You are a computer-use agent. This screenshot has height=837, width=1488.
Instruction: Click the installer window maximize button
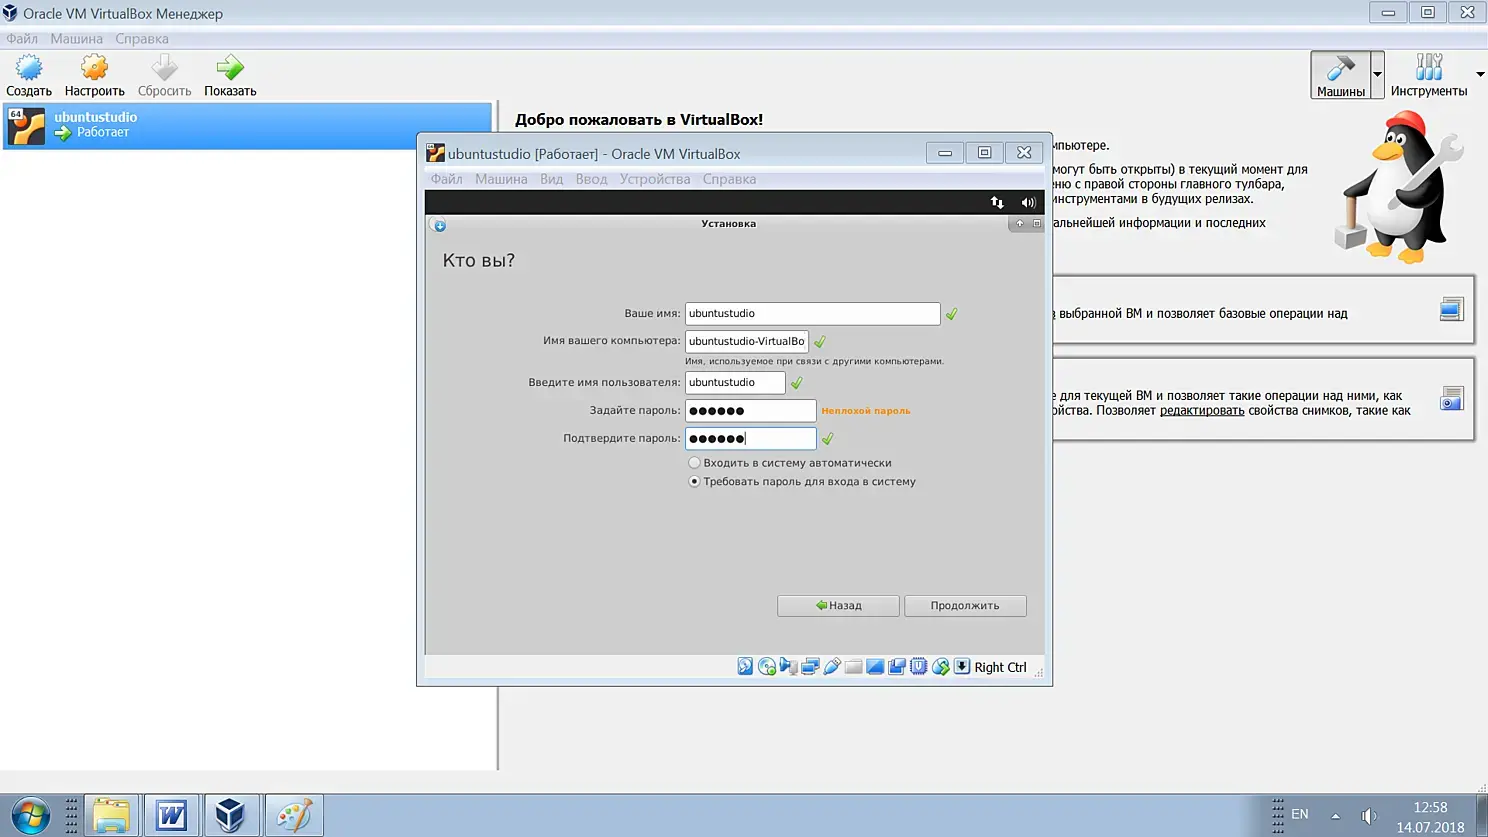1037,224
